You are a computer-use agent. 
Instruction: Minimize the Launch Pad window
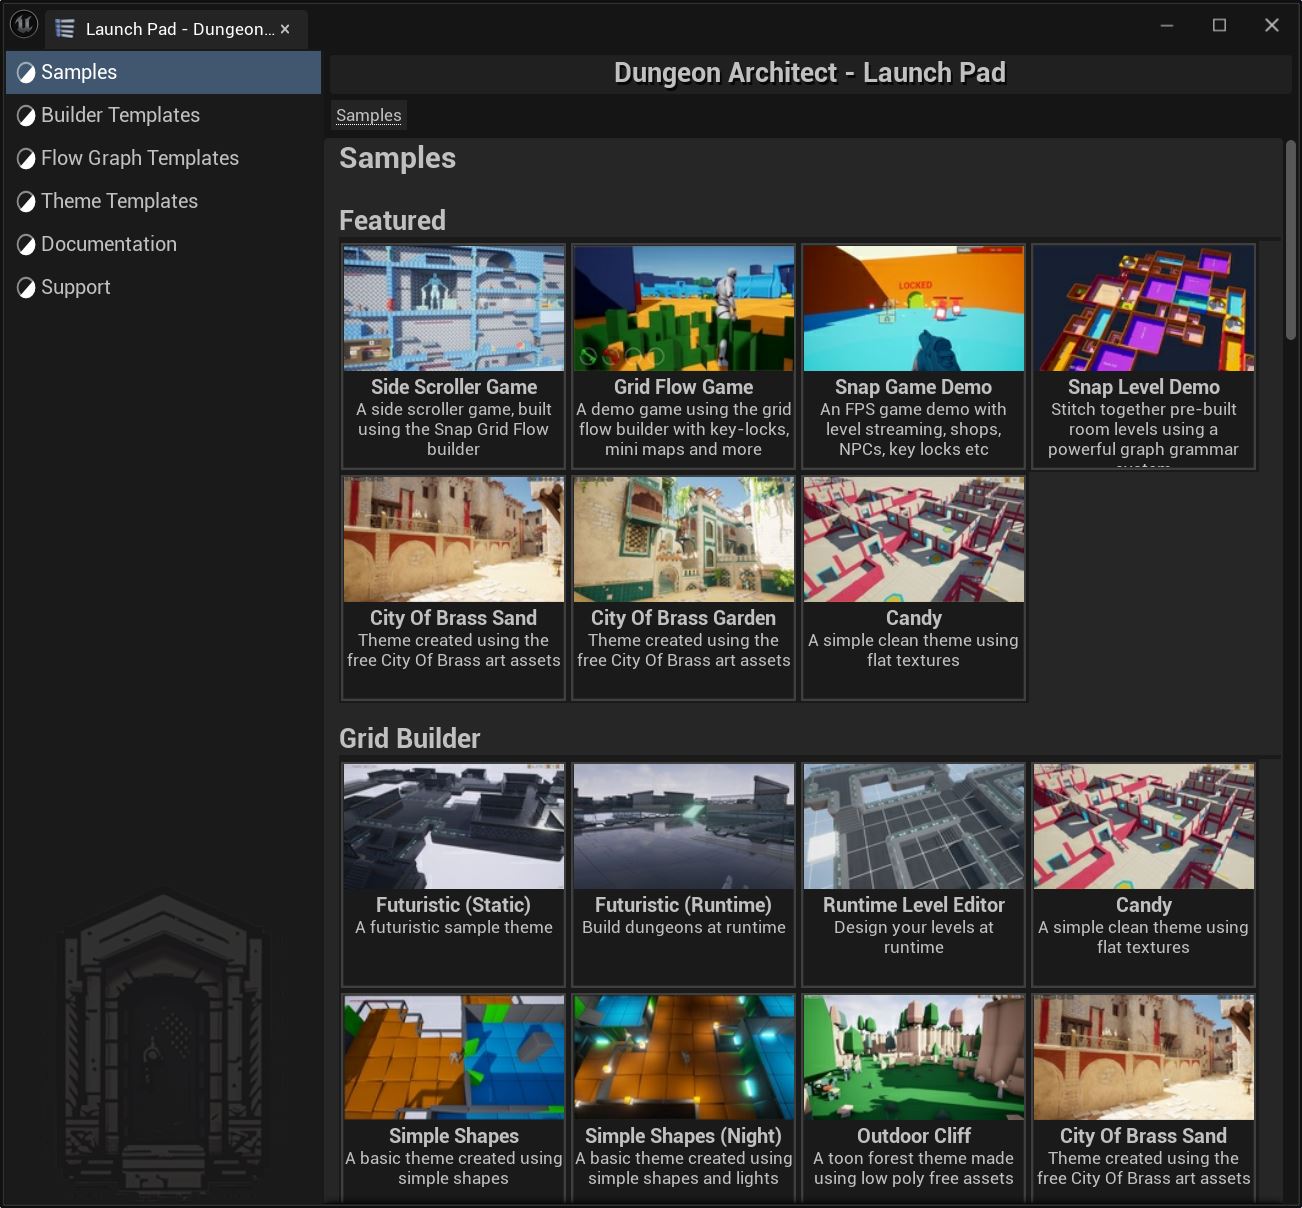[1167, 25]
